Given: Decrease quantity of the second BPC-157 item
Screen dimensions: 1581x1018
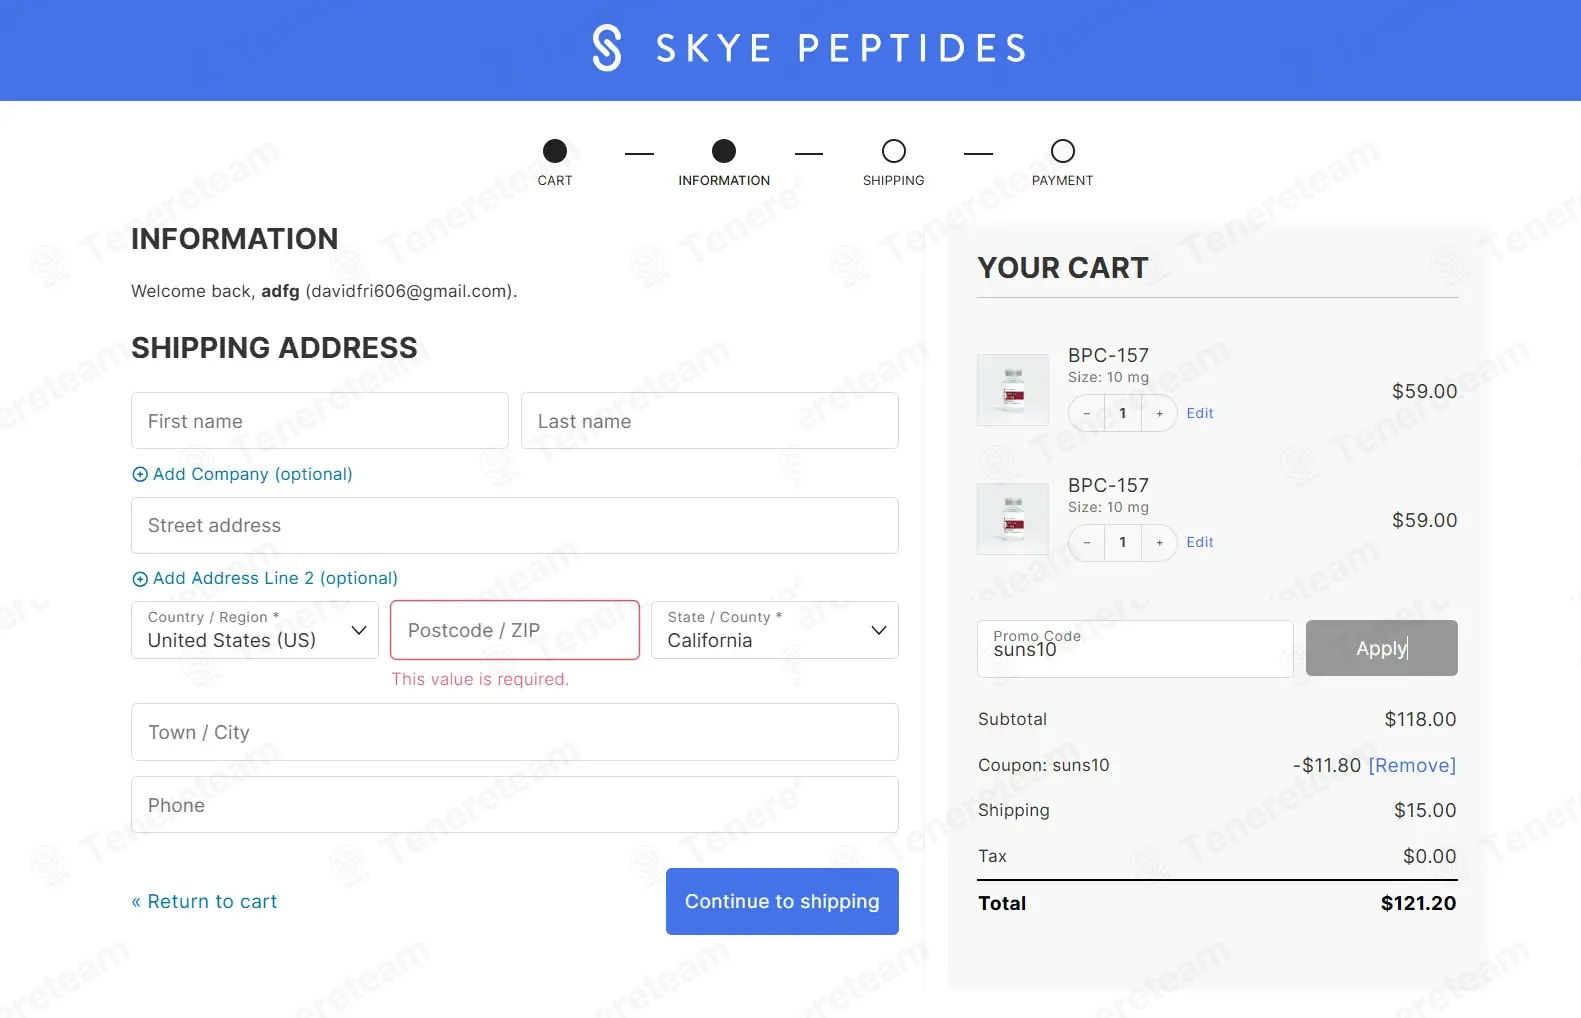Looking at the screenshot, I should (x=1087, y=542).
